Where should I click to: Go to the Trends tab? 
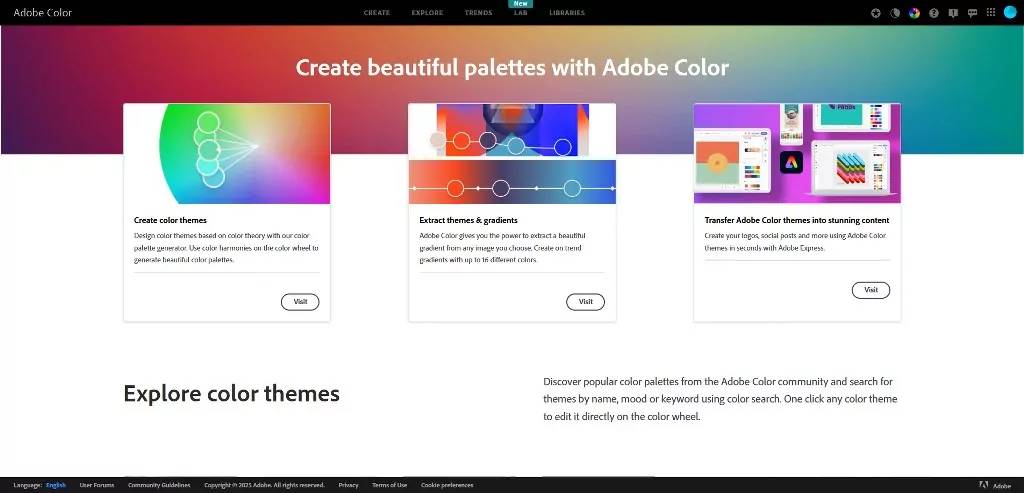pyautogui.click(x=479, y=13)
